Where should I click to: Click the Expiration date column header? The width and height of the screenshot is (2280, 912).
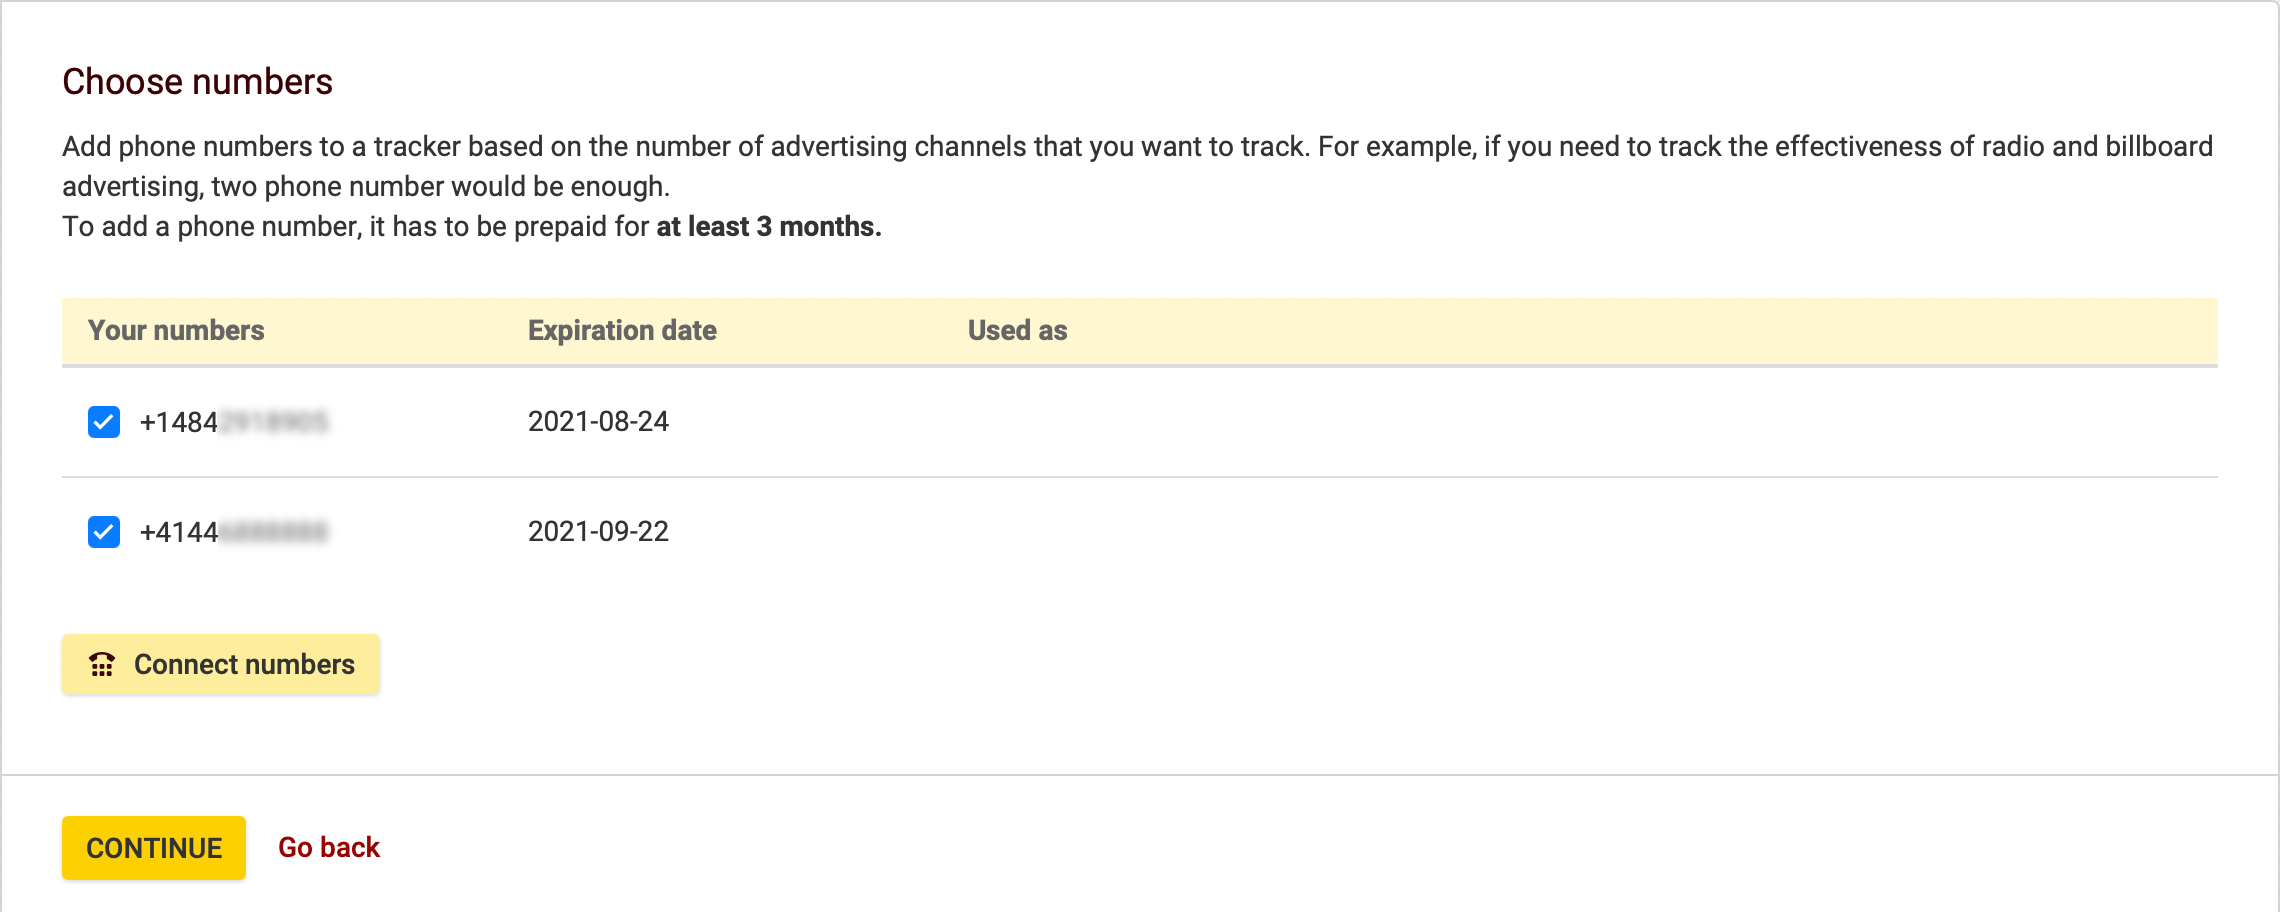(x=622, y=330)
